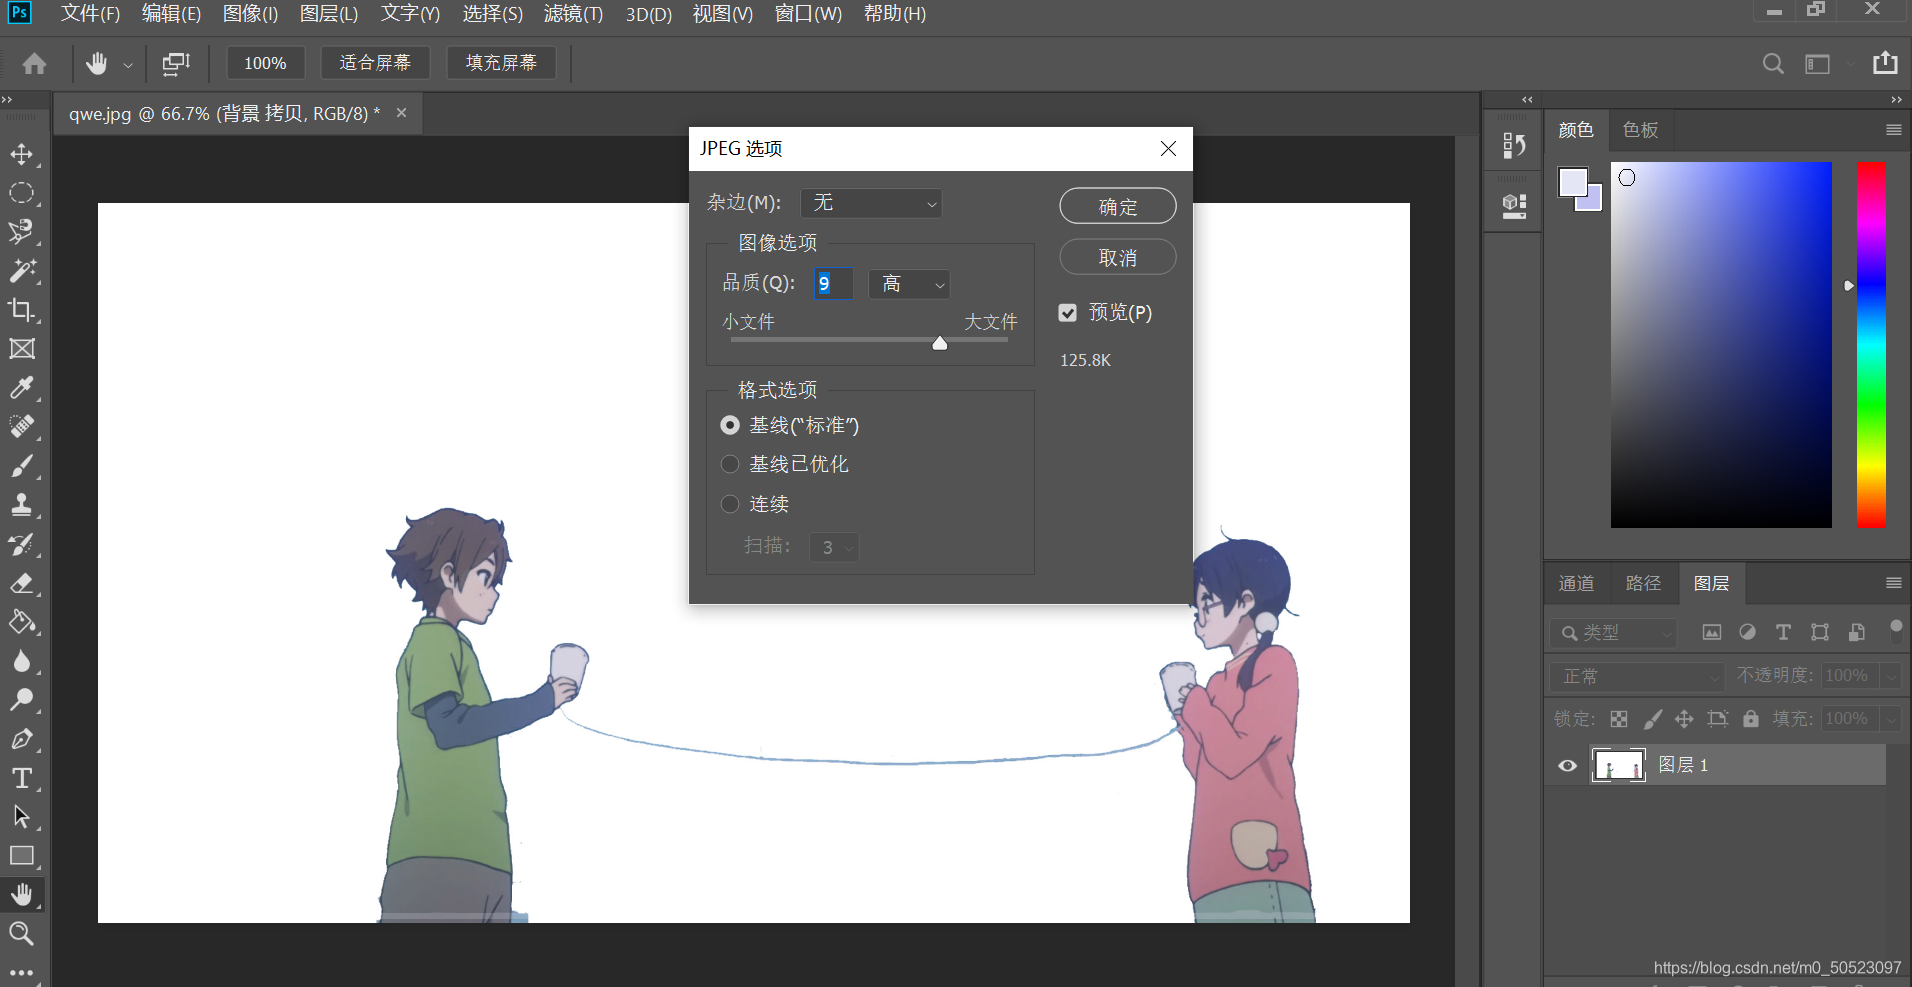This screenshot has width=1912, height=987.
Task: Close the JPEG 选项 dialog with X
Action: 1168,149
